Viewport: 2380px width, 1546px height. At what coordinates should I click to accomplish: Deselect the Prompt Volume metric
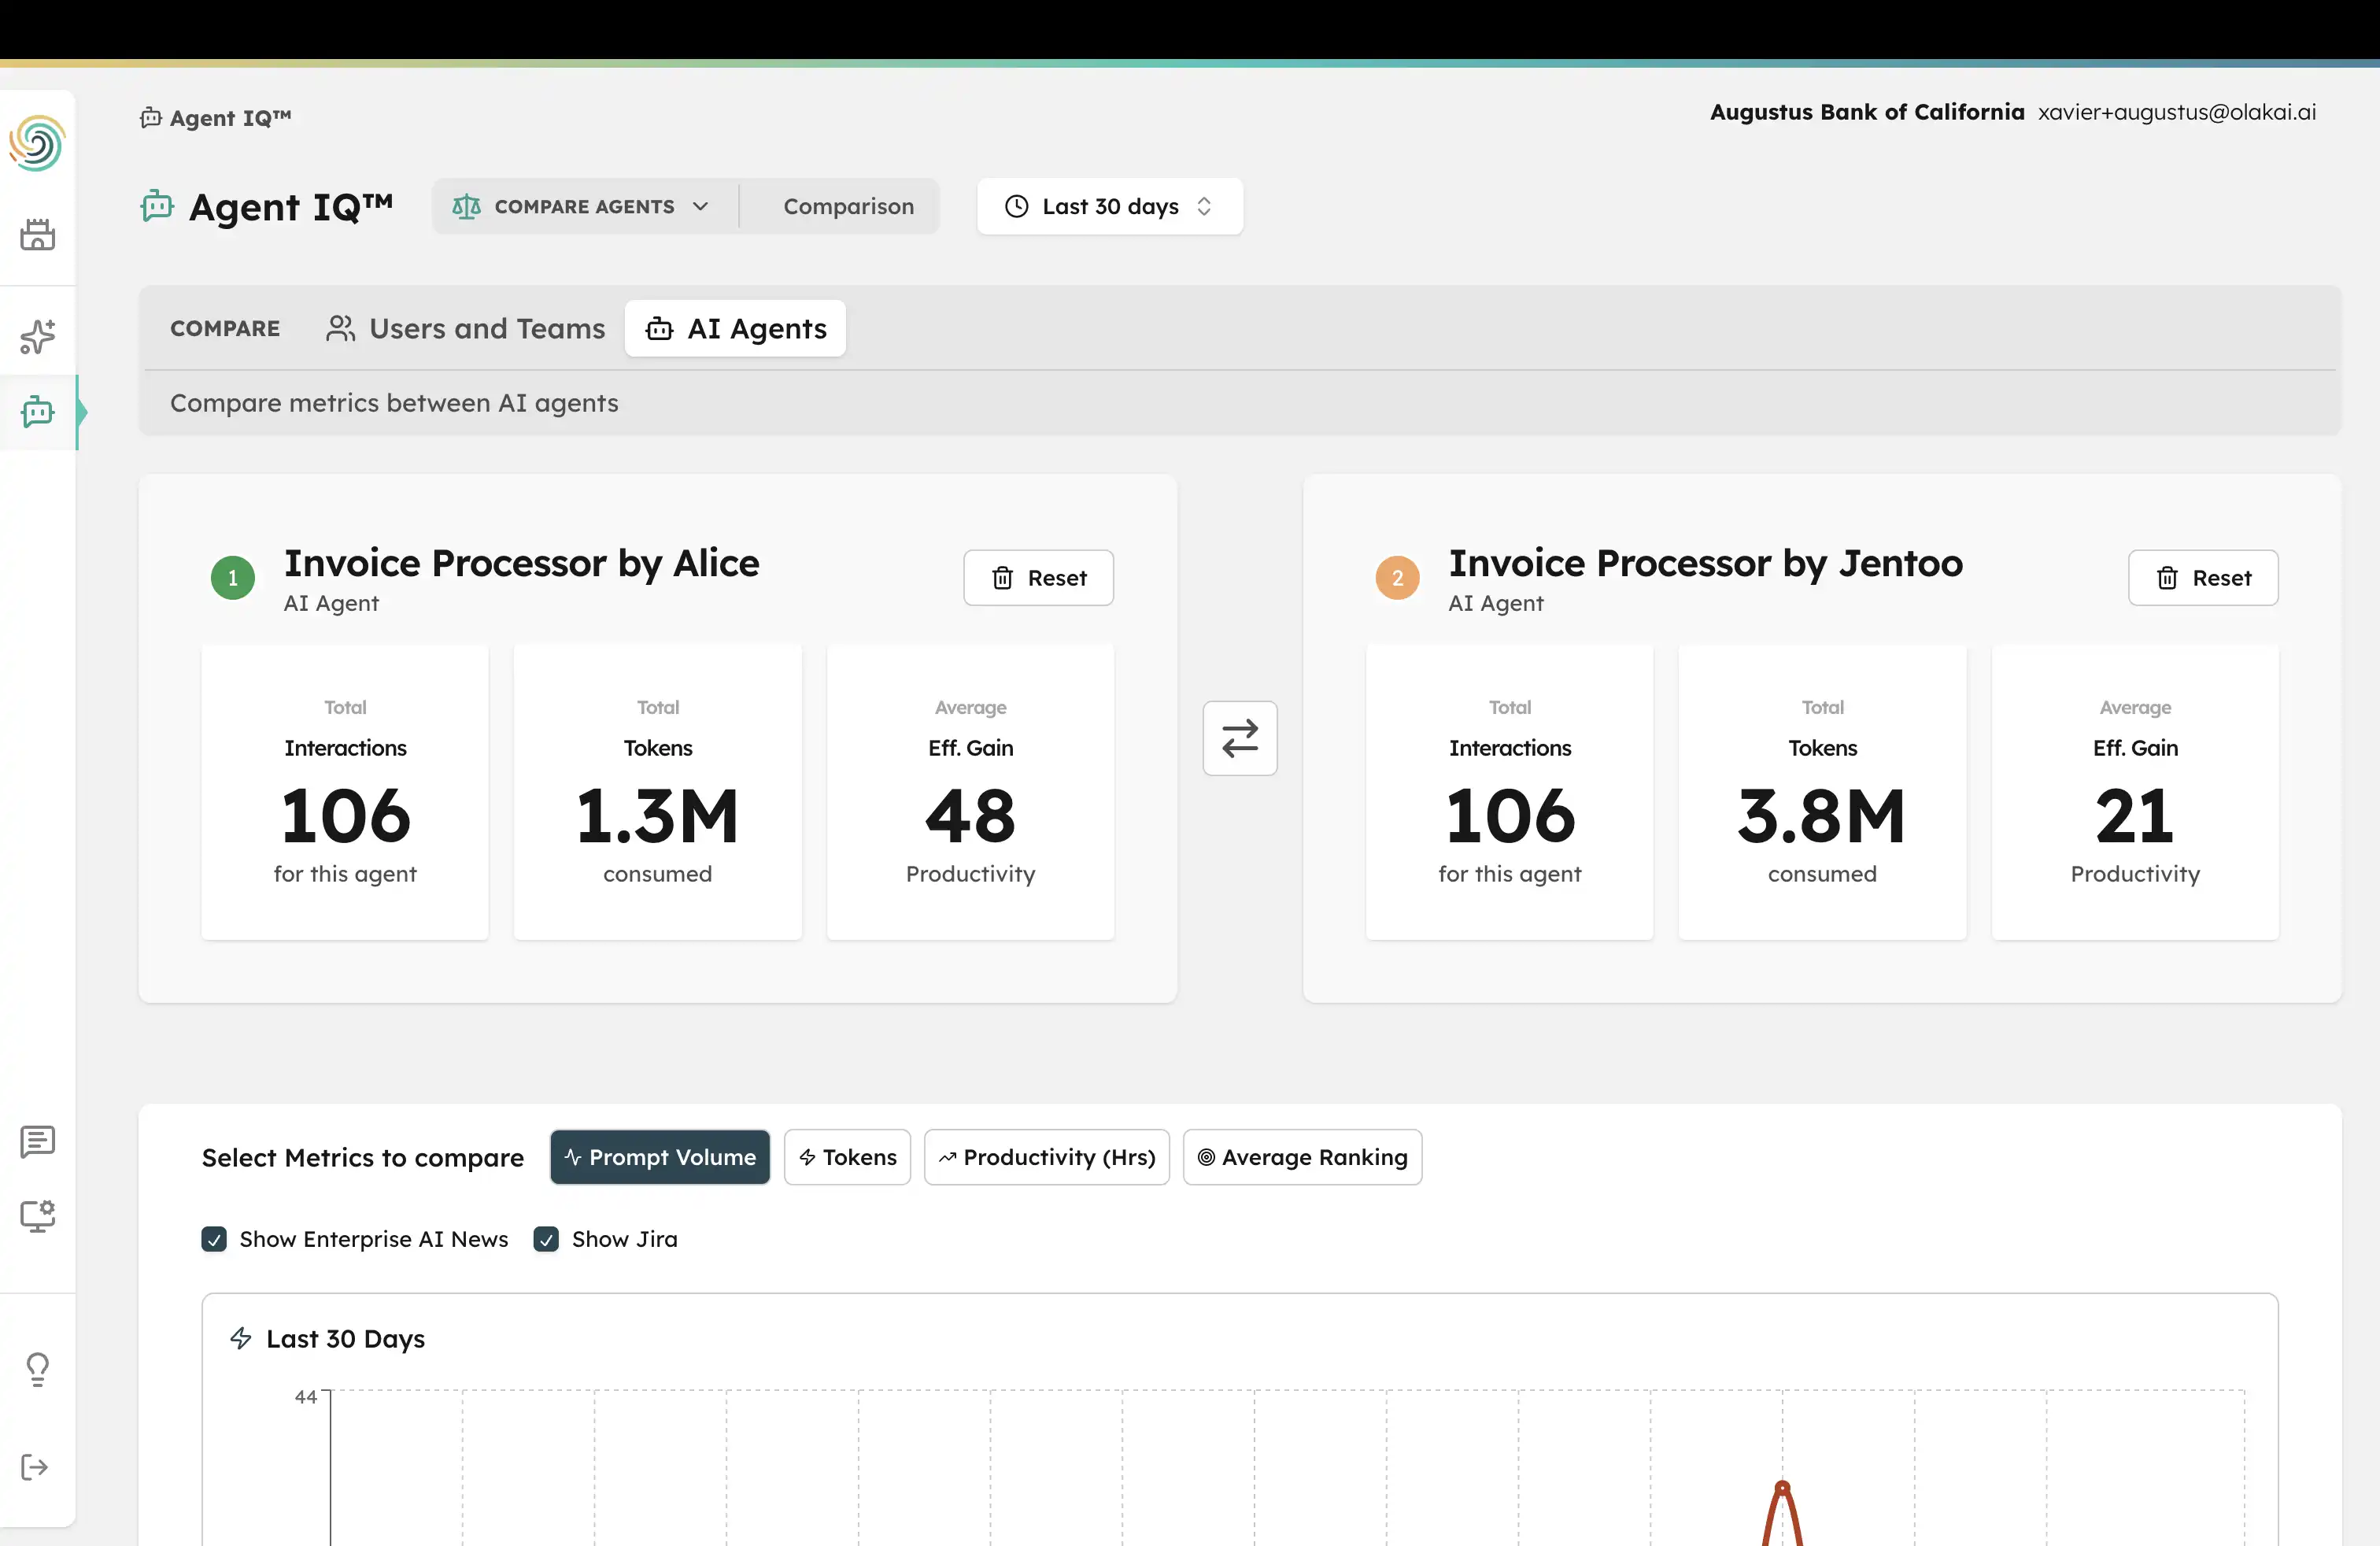point(659,1157)
